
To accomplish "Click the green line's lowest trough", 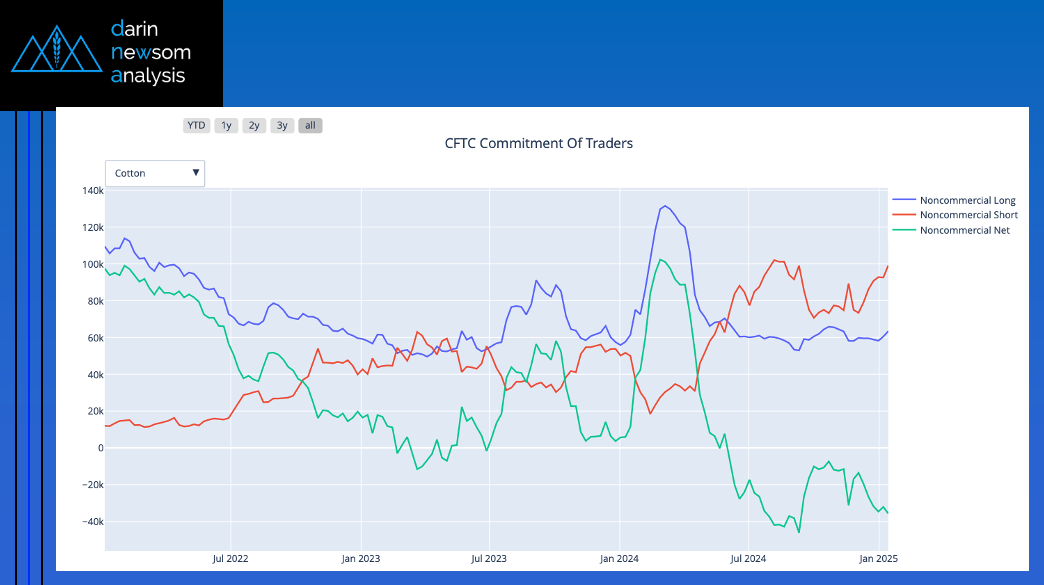I will tap(799, 532).
